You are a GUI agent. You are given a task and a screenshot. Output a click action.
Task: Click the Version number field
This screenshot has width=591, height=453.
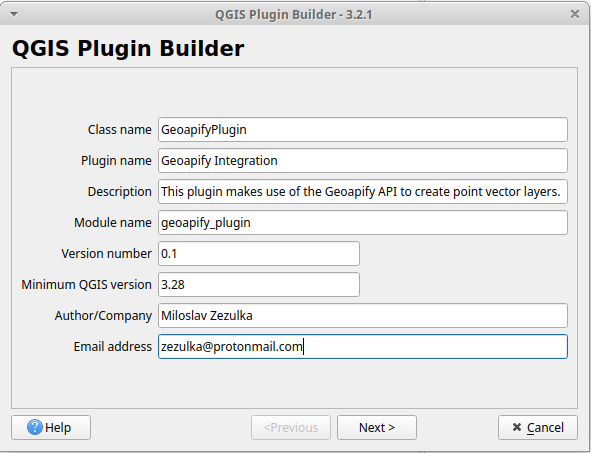[x=259, y=254]
